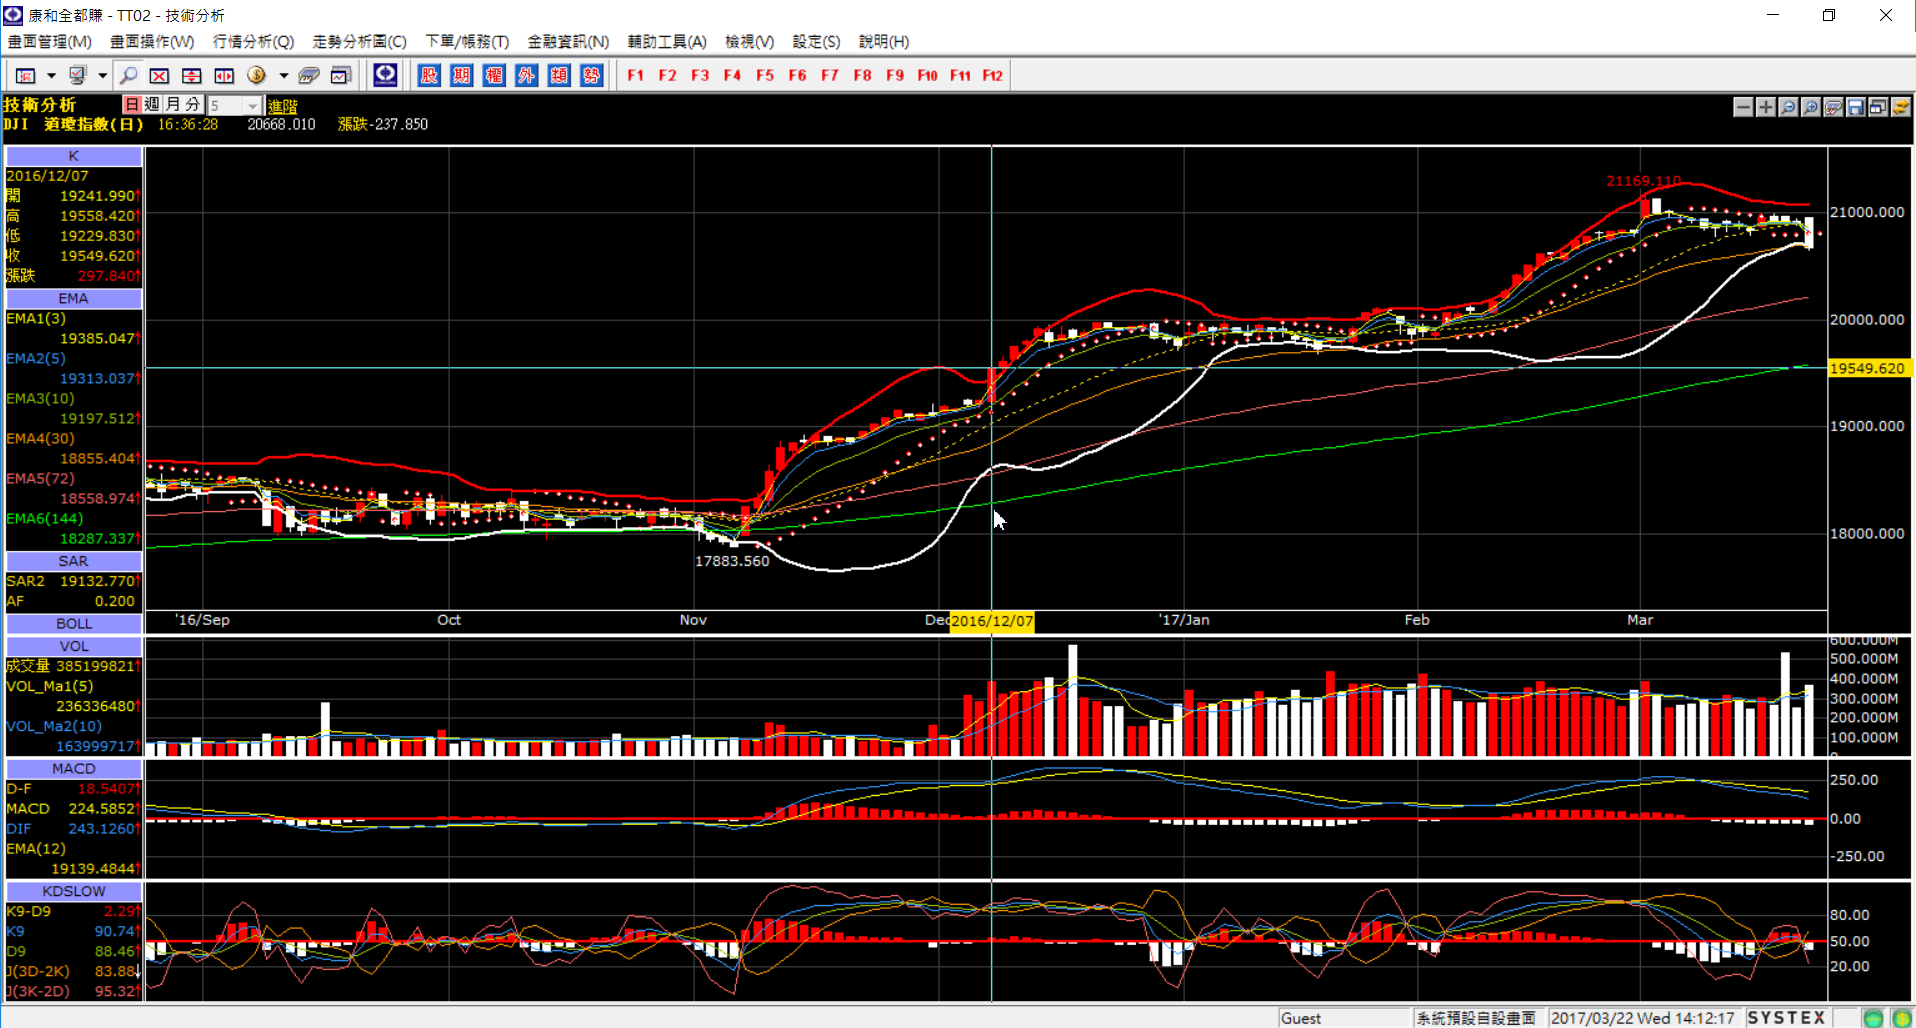Click the 類 category shortcut icon
The height and width of the screenshot is (1028, 1916).
click(x=559, y=75)
